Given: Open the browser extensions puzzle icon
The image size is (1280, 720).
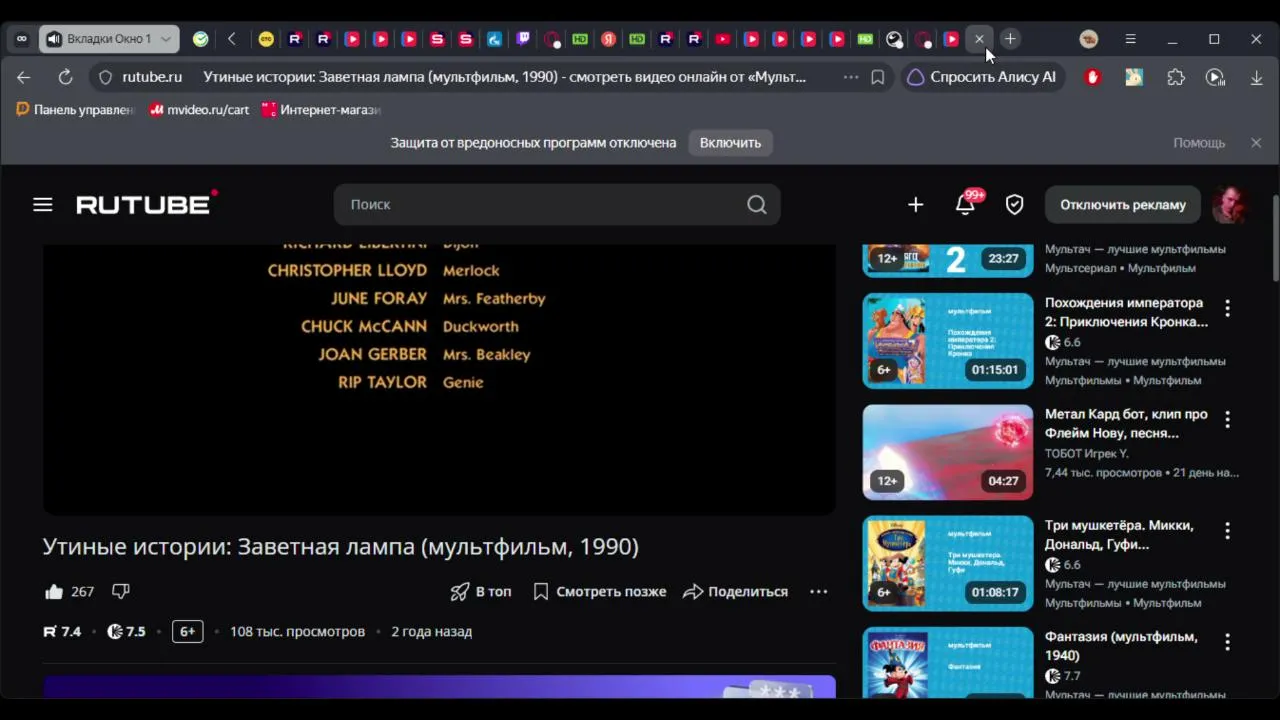Looking at the screenshot, I should pos(1176,77).
